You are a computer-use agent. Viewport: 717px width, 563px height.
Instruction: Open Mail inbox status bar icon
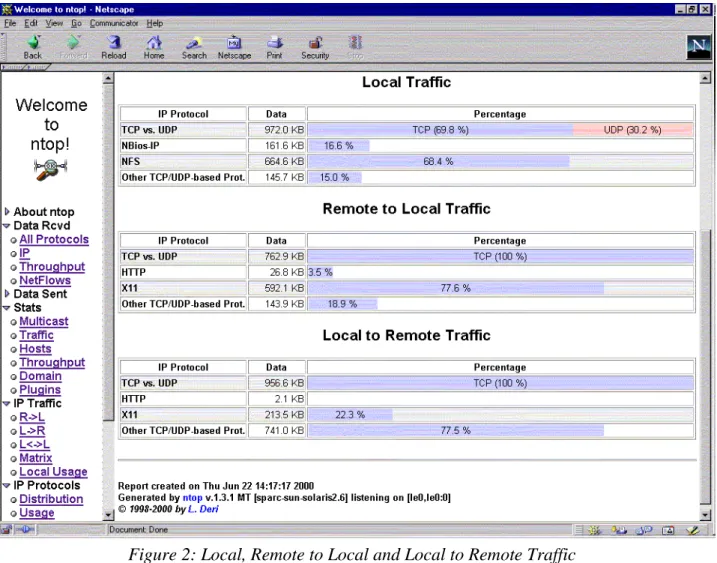click(x=619, y=530)
